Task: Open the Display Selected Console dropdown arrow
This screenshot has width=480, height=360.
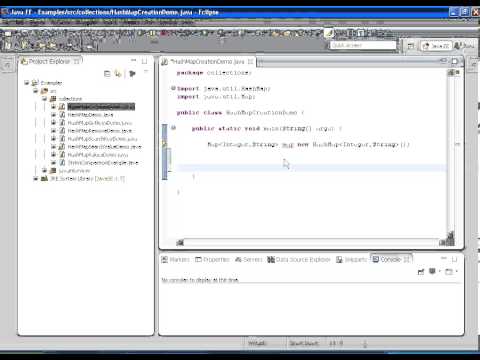Action: pyautogui.click(x=440, y=272)
